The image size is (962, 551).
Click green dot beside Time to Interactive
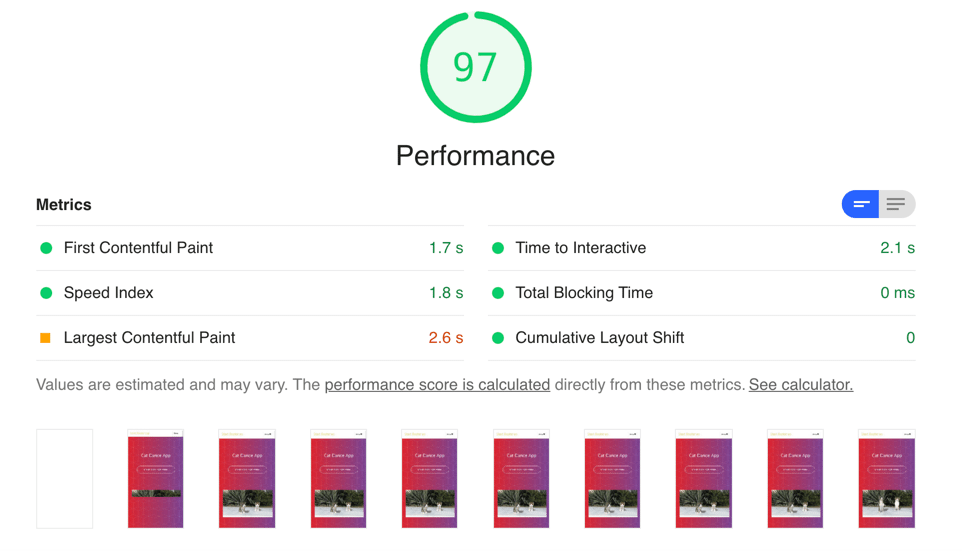(x=498, y=248)
